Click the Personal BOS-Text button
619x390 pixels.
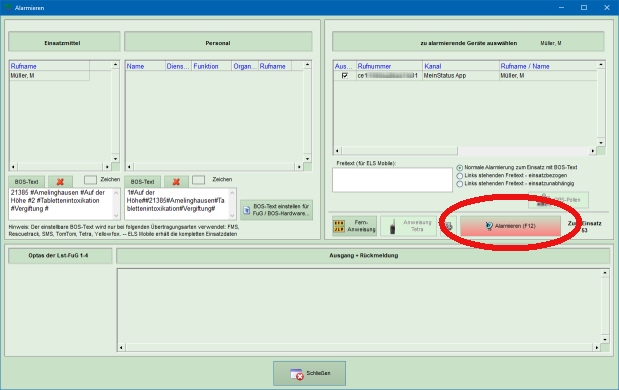click(143, 182)
